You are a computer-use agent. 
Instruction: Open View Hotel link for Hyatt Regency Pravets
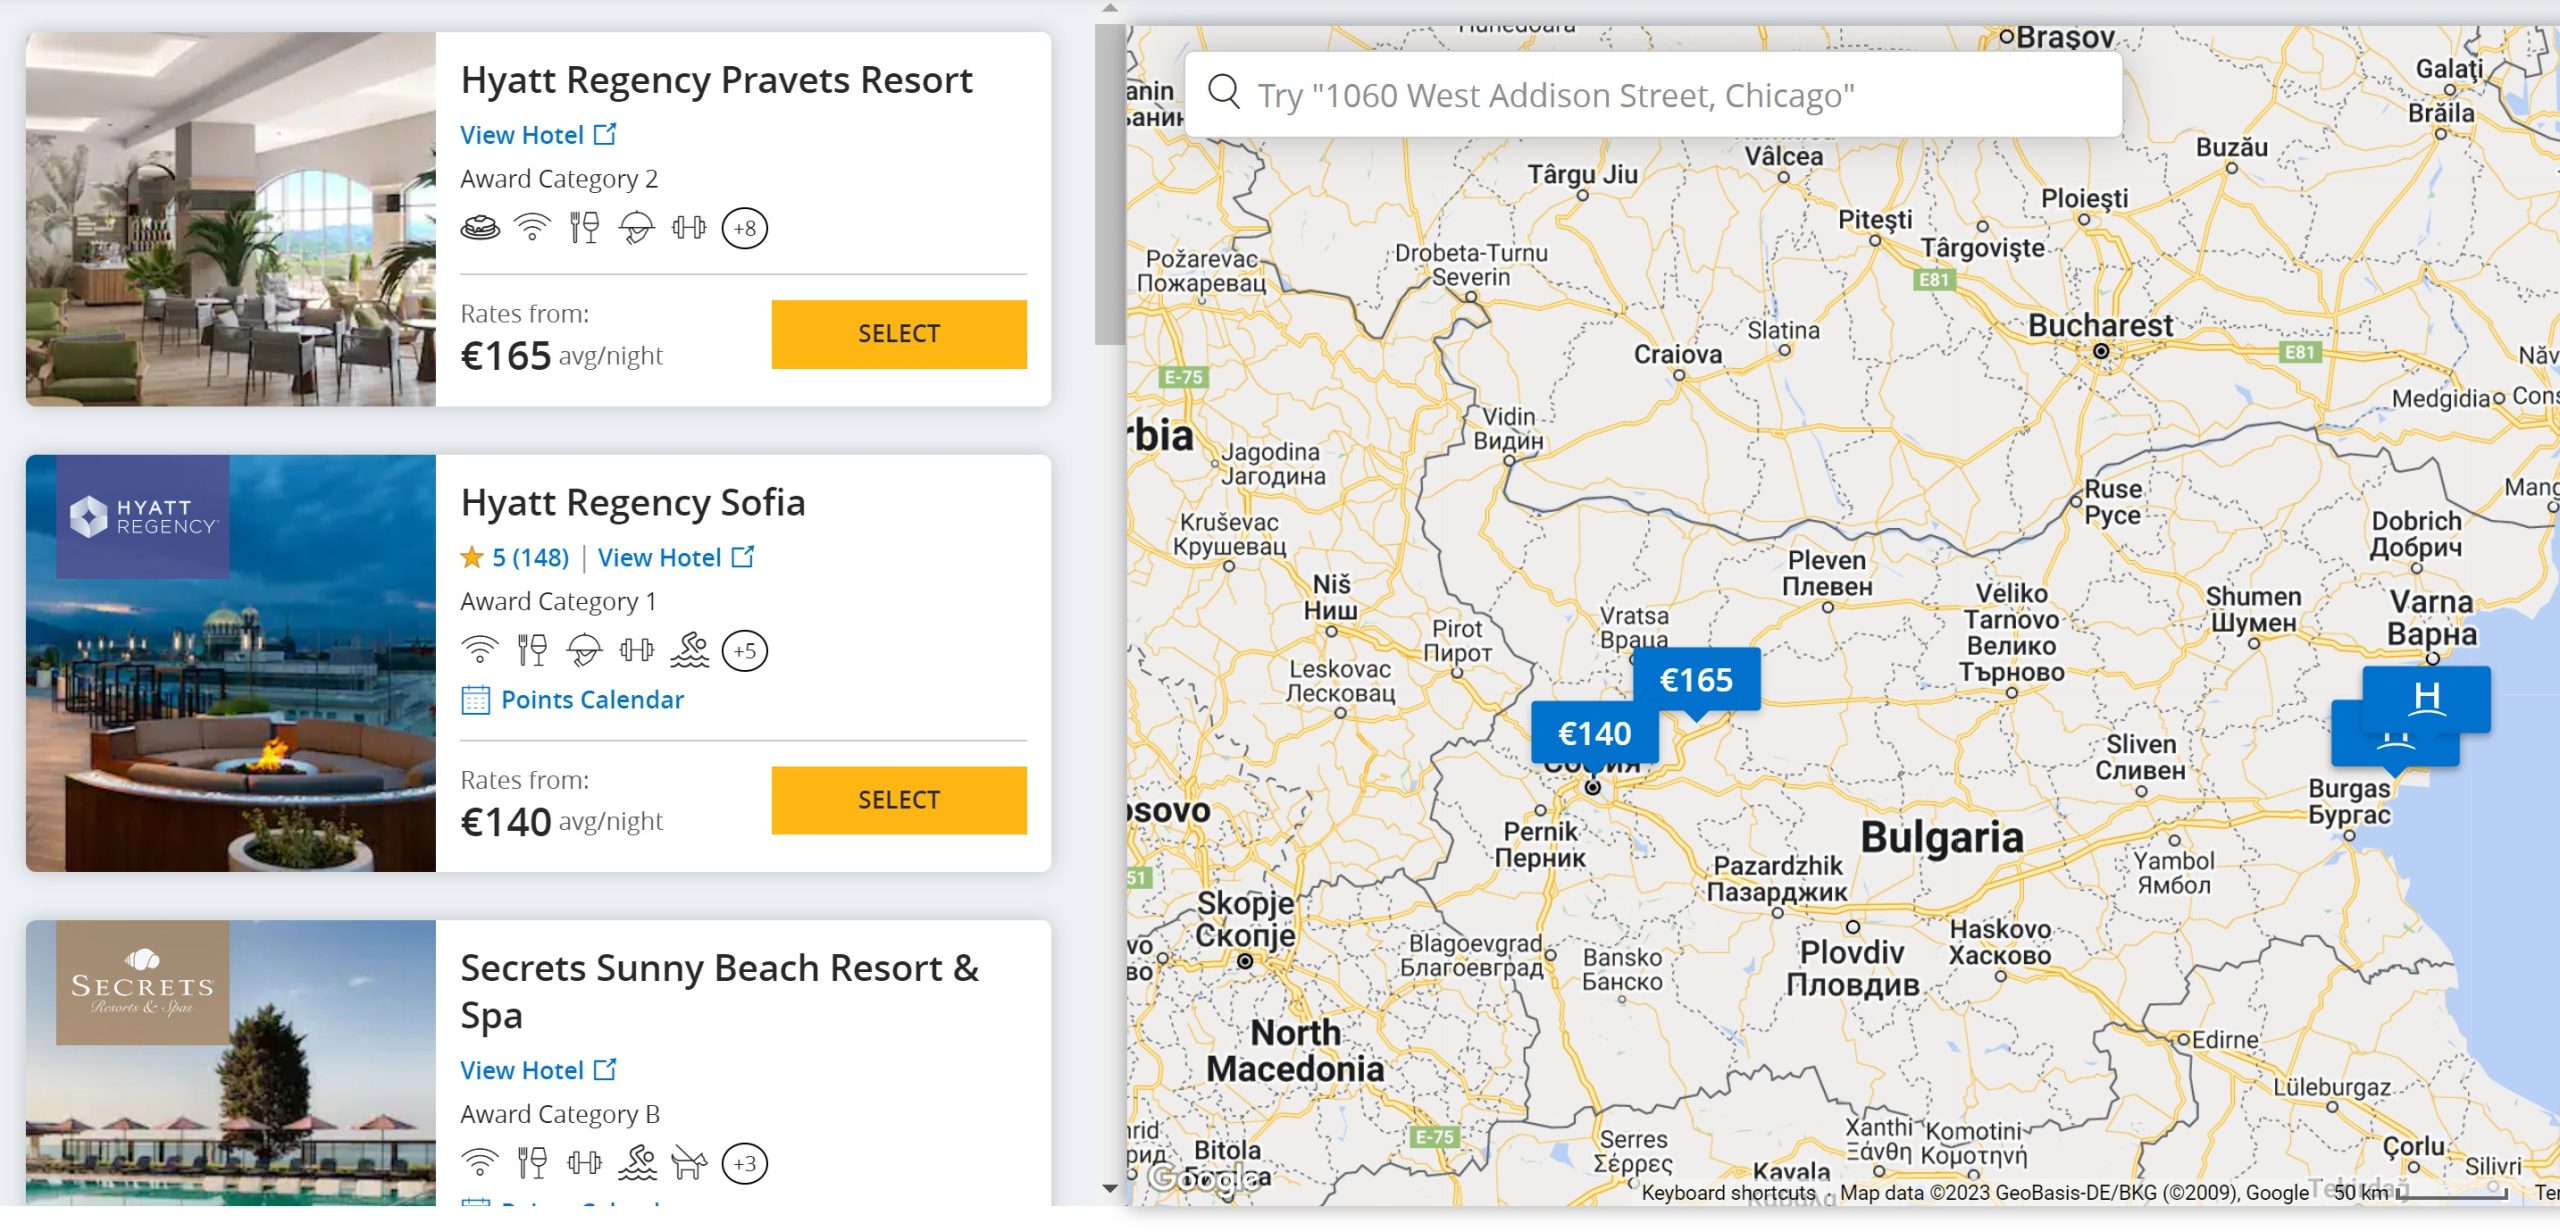538,135
